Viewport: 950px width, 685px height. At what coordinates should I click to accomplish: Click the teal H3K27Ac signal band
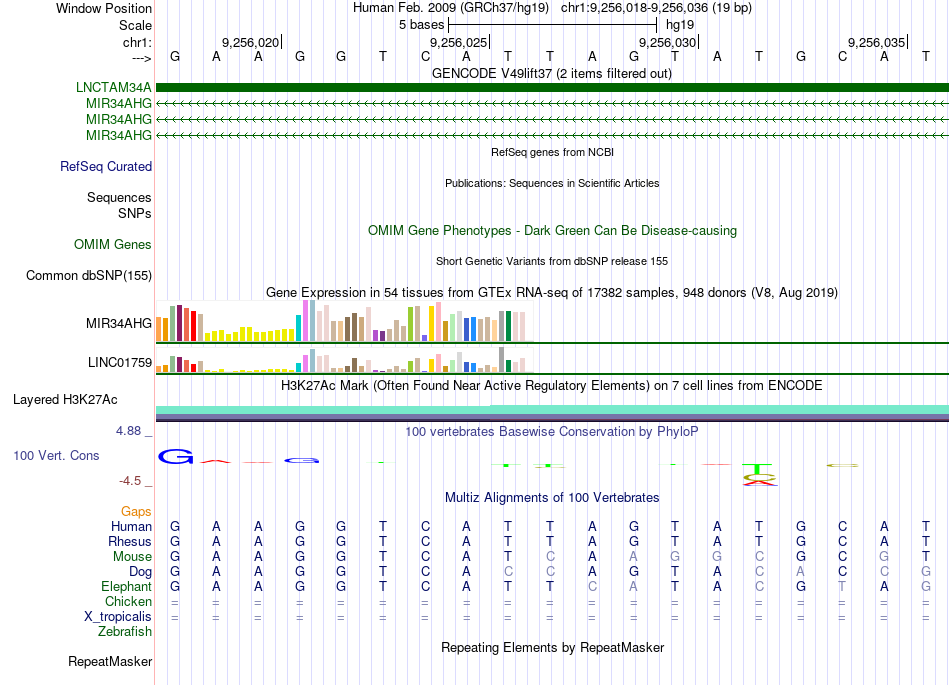point(552,409)
